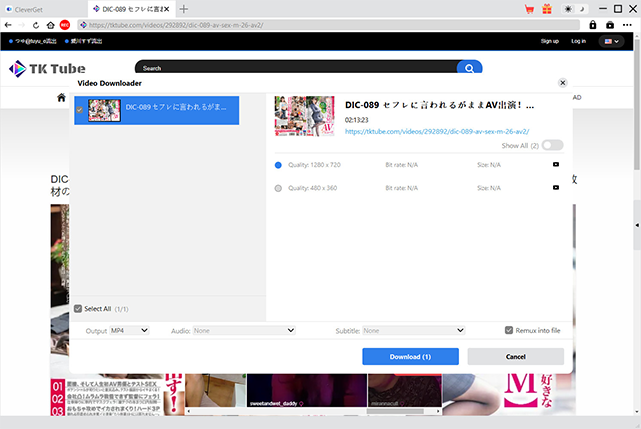Open a new tab with plus icon
Image resolution: width=641 pixels, height=429 pixels.
(184, 9)
